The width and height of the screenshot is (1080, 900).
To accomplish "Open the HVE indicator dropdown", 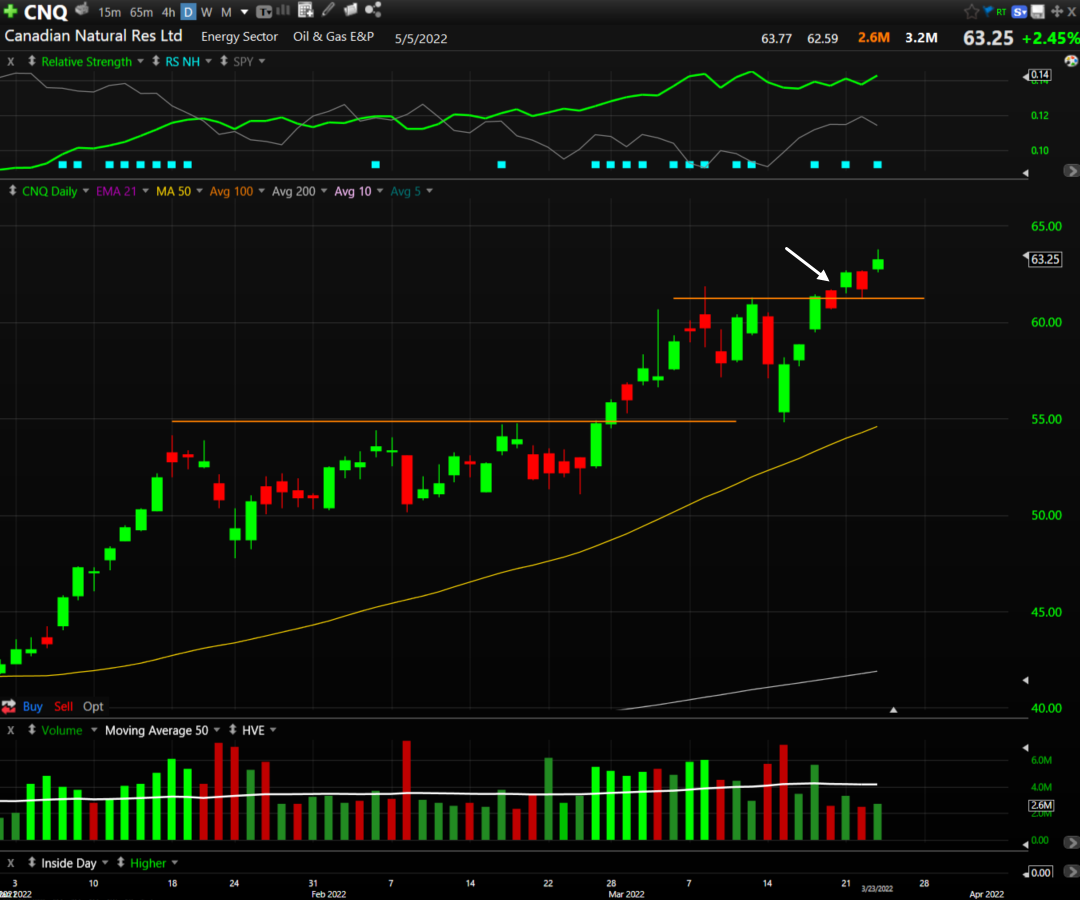I will (x=273, y=729).
